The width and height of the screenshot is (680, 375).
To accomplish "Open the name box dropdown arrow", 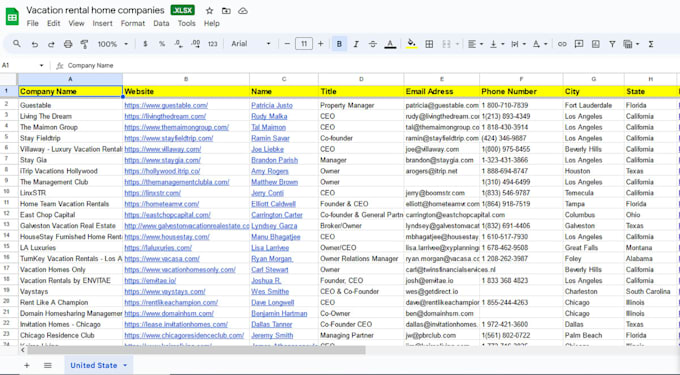I will pyautogui.click(x=42, y=65).
